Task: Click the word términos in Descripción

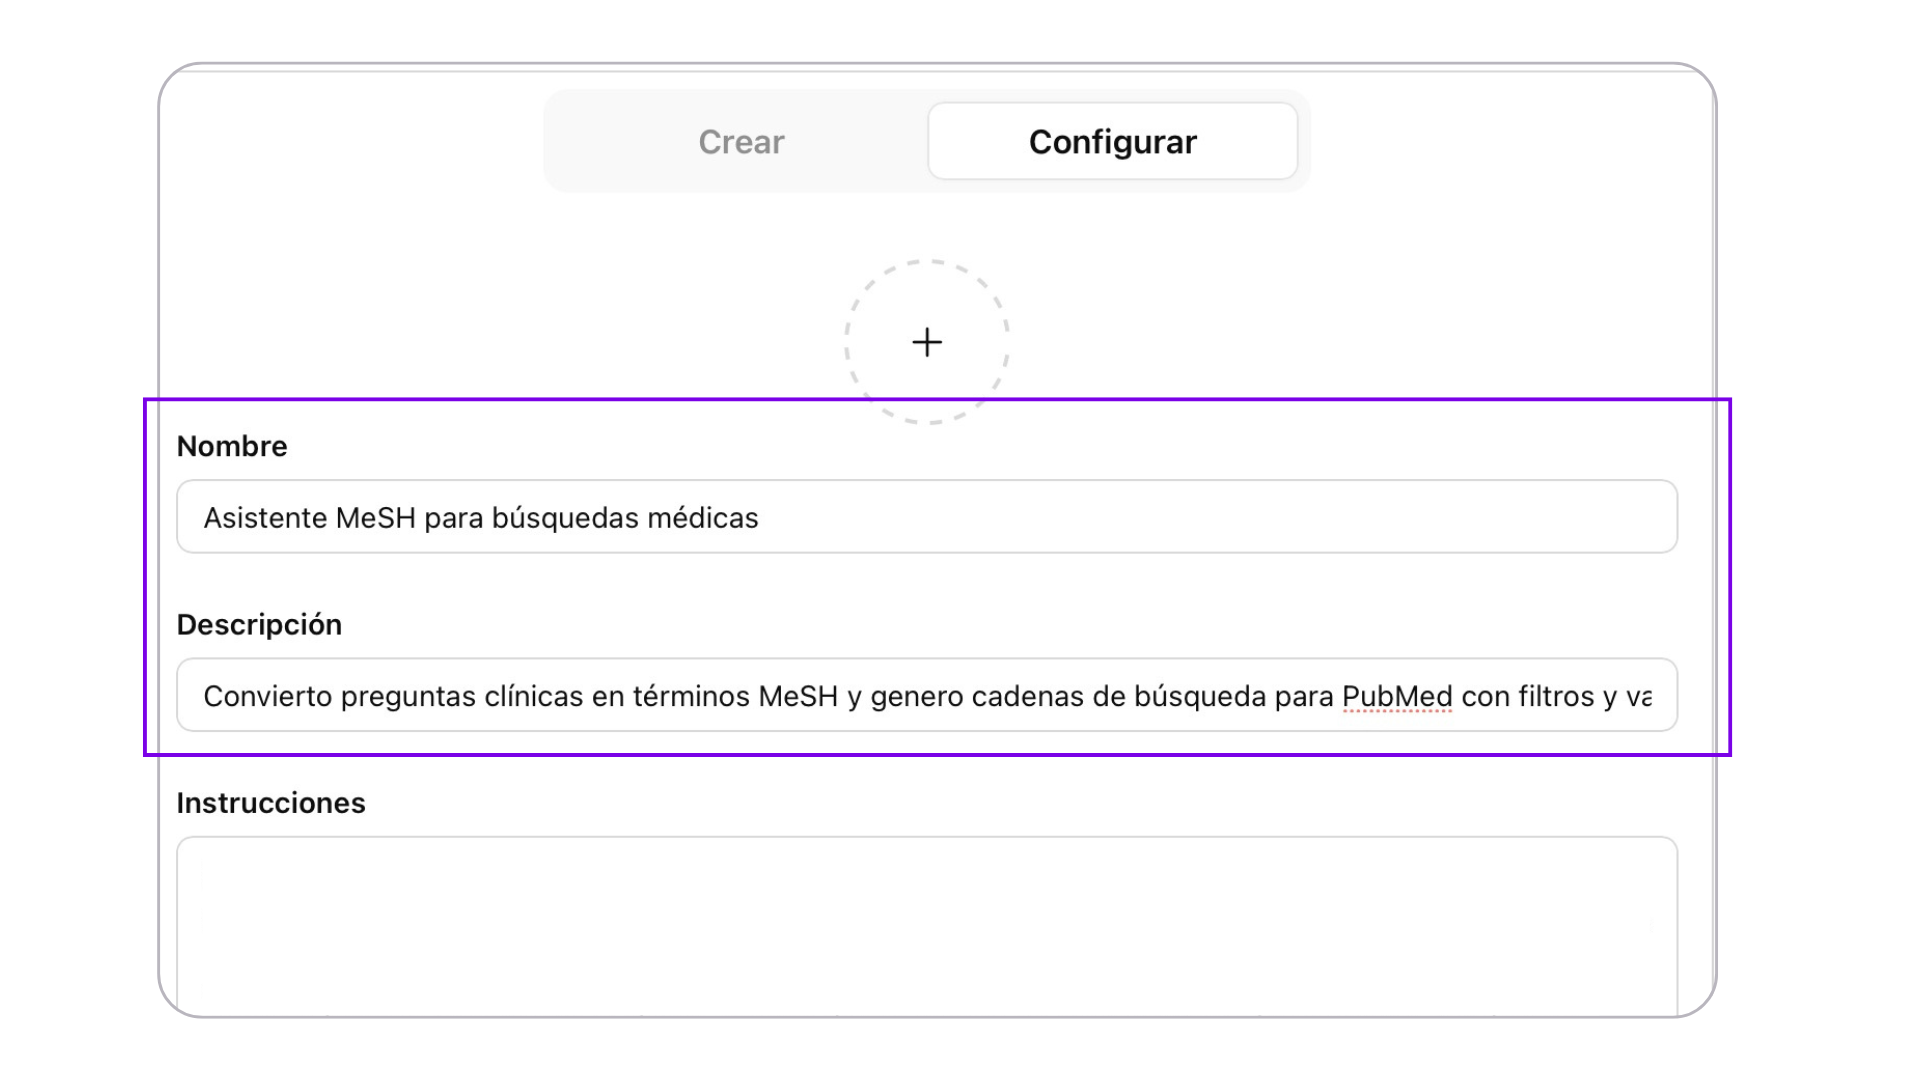Action: tap(691, 696)
